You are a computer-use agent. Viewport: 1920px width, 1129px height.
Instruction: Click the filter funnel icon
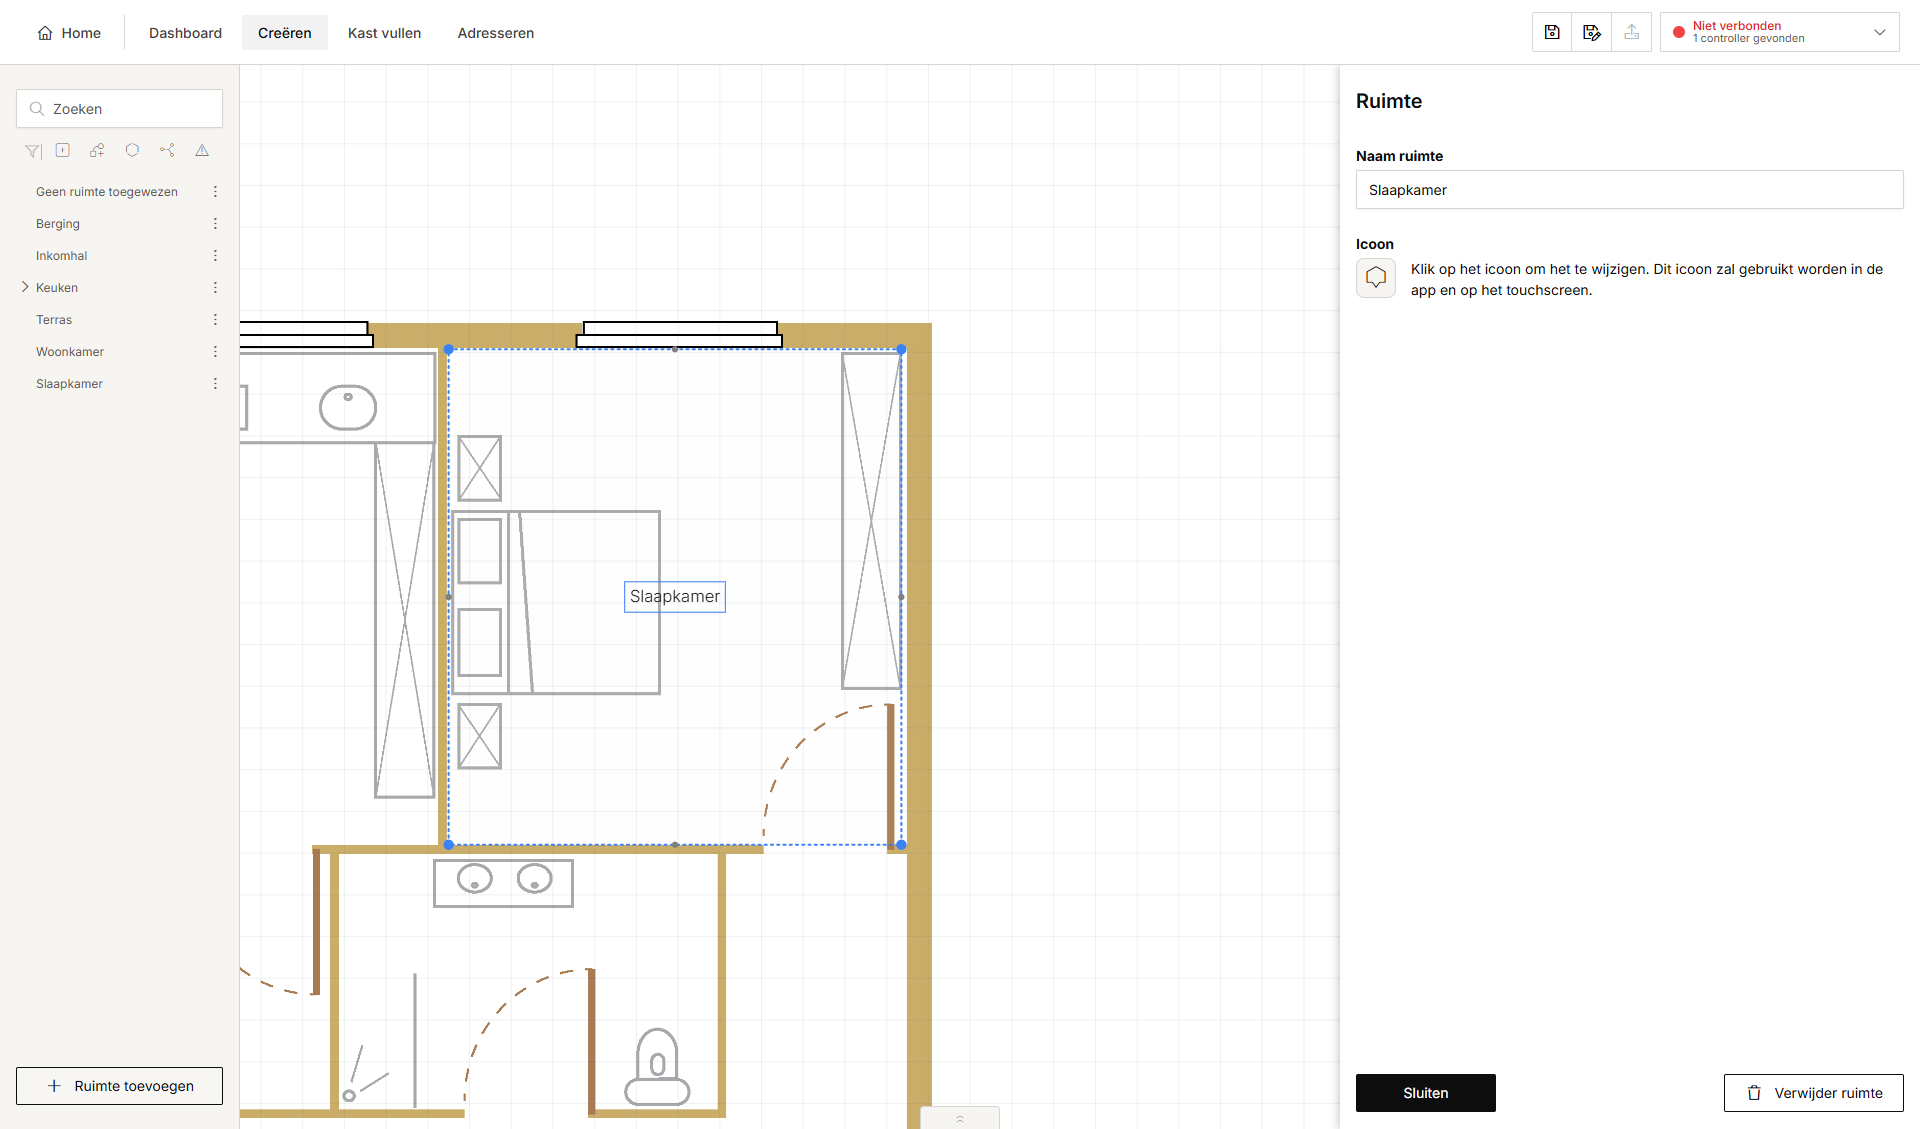[x=33, y=151]
